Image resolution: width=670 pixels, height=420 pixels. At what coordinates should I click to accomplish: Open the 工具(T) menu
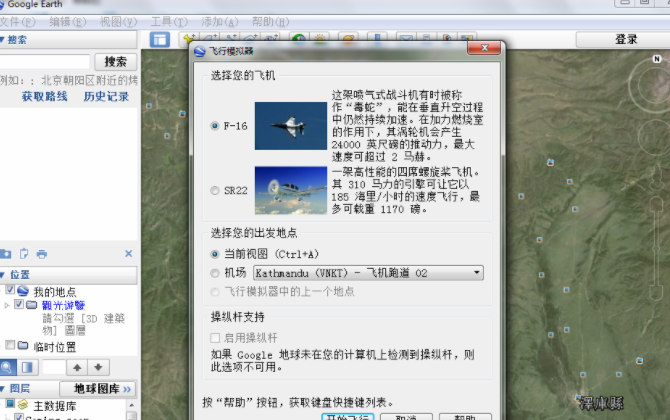pyautogui.click(x=169, y=21)
